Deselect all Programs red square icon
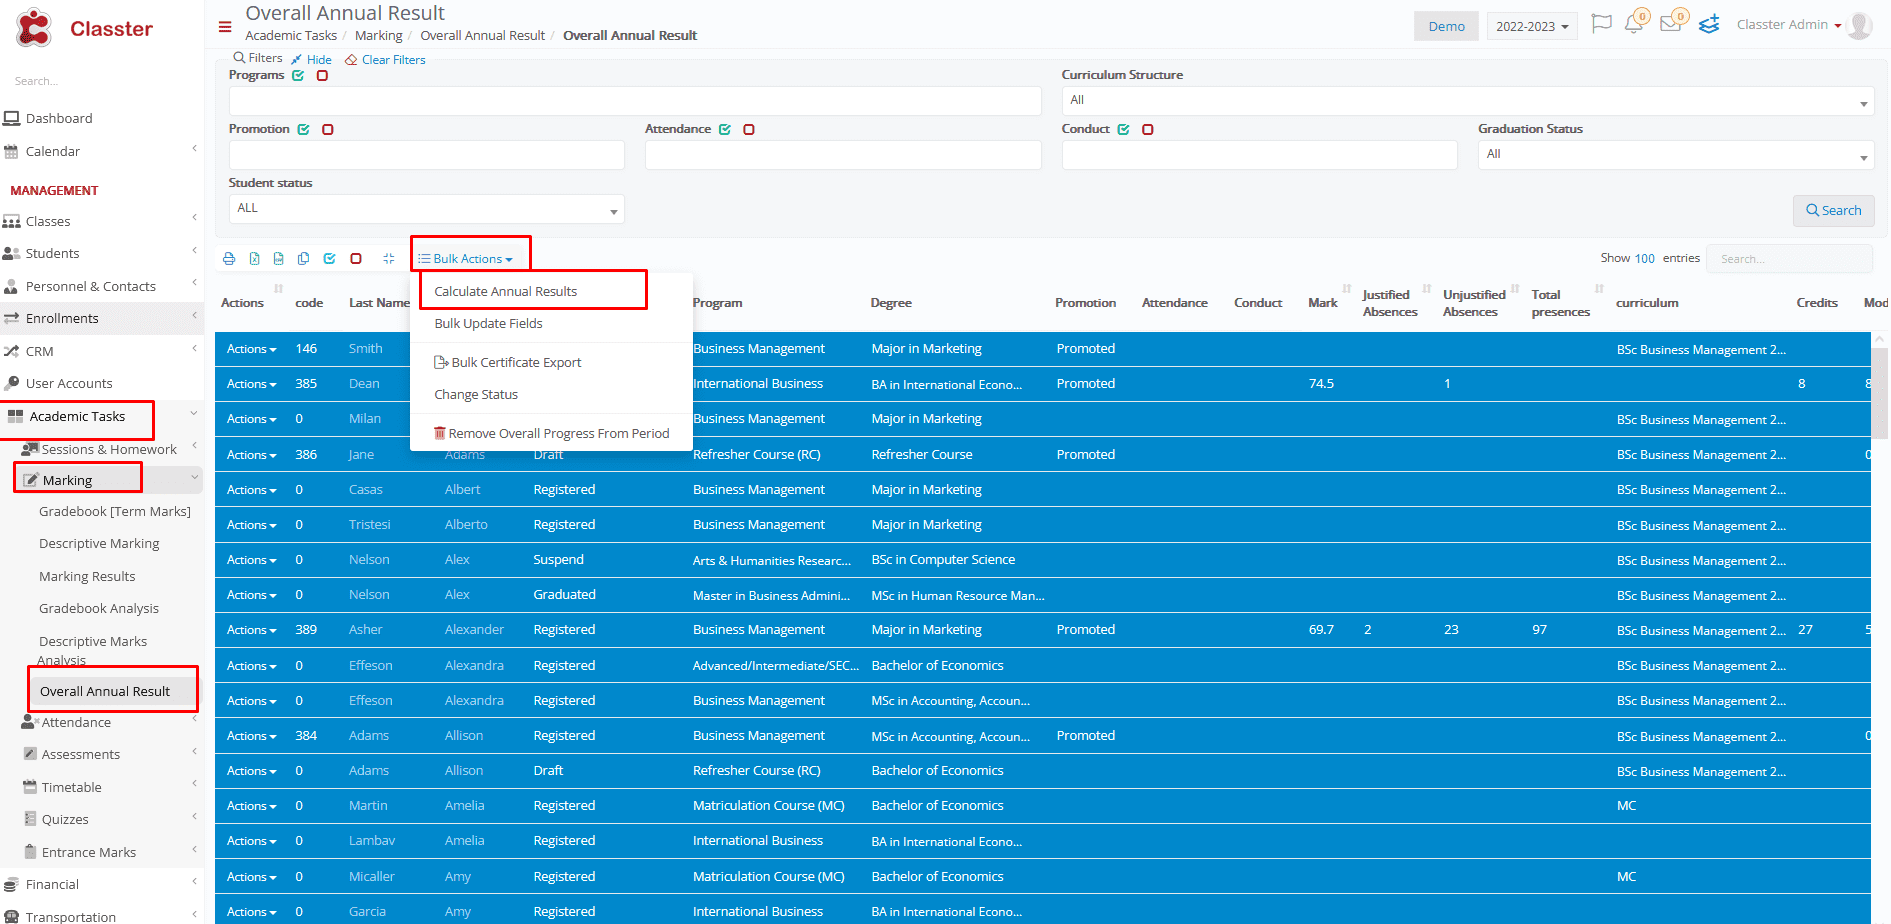The width and height of the screenshot is (1891, 924). [x=322, y=75]
